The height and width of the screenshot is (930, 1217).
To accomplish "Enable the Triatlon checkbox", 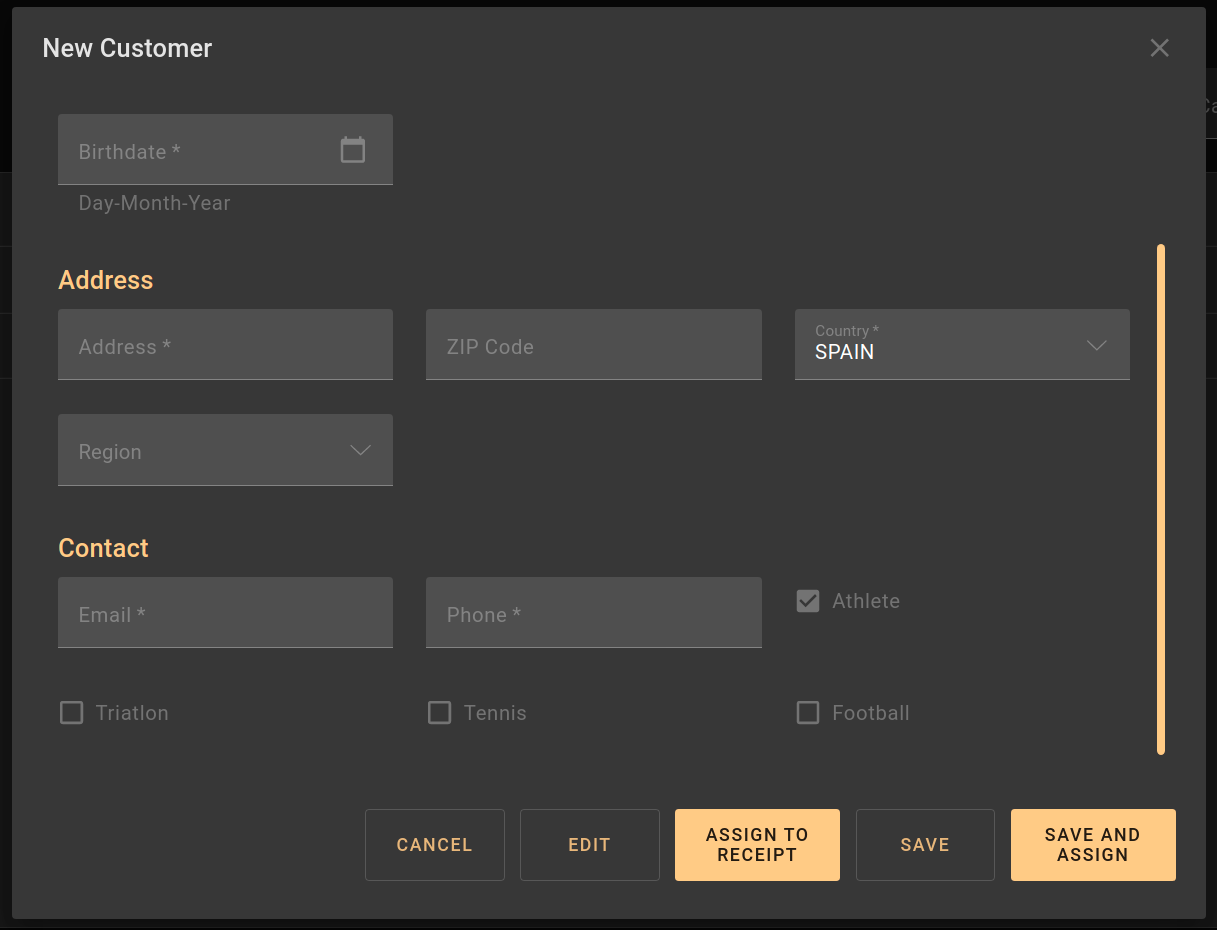I will click(72, 713).
